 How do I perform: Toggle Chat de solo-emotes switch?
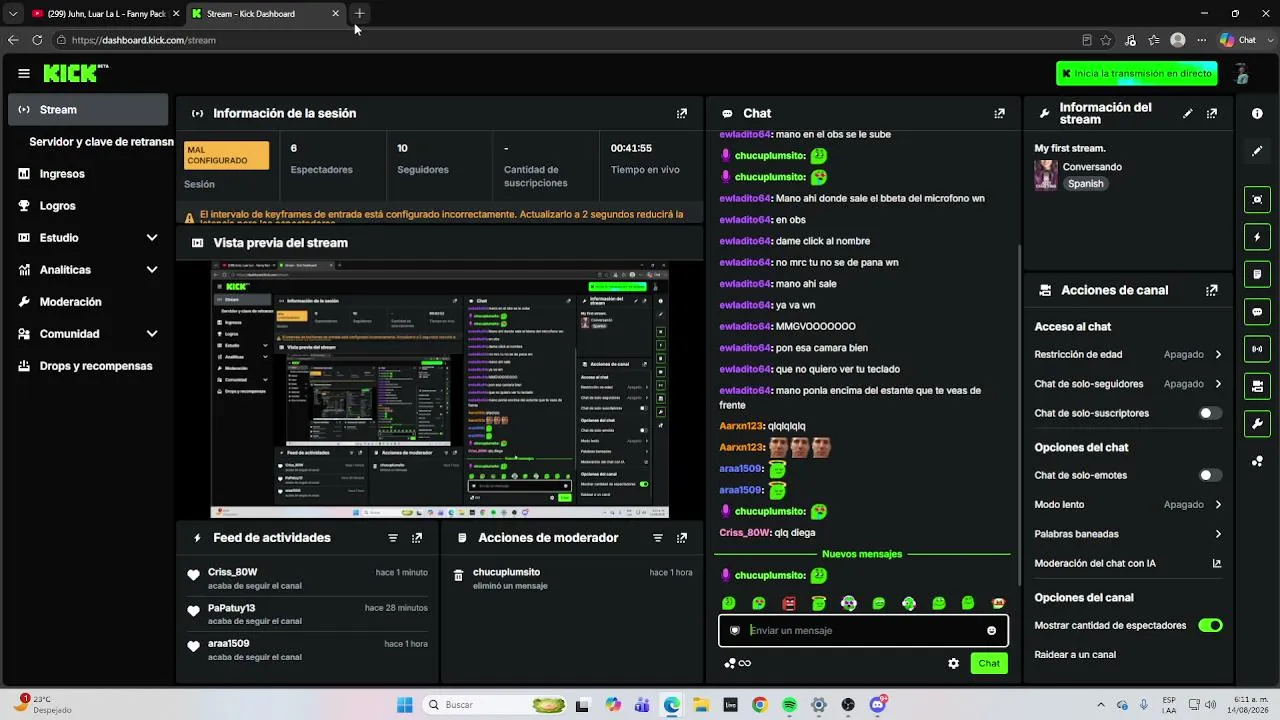tap(1210, 476)
